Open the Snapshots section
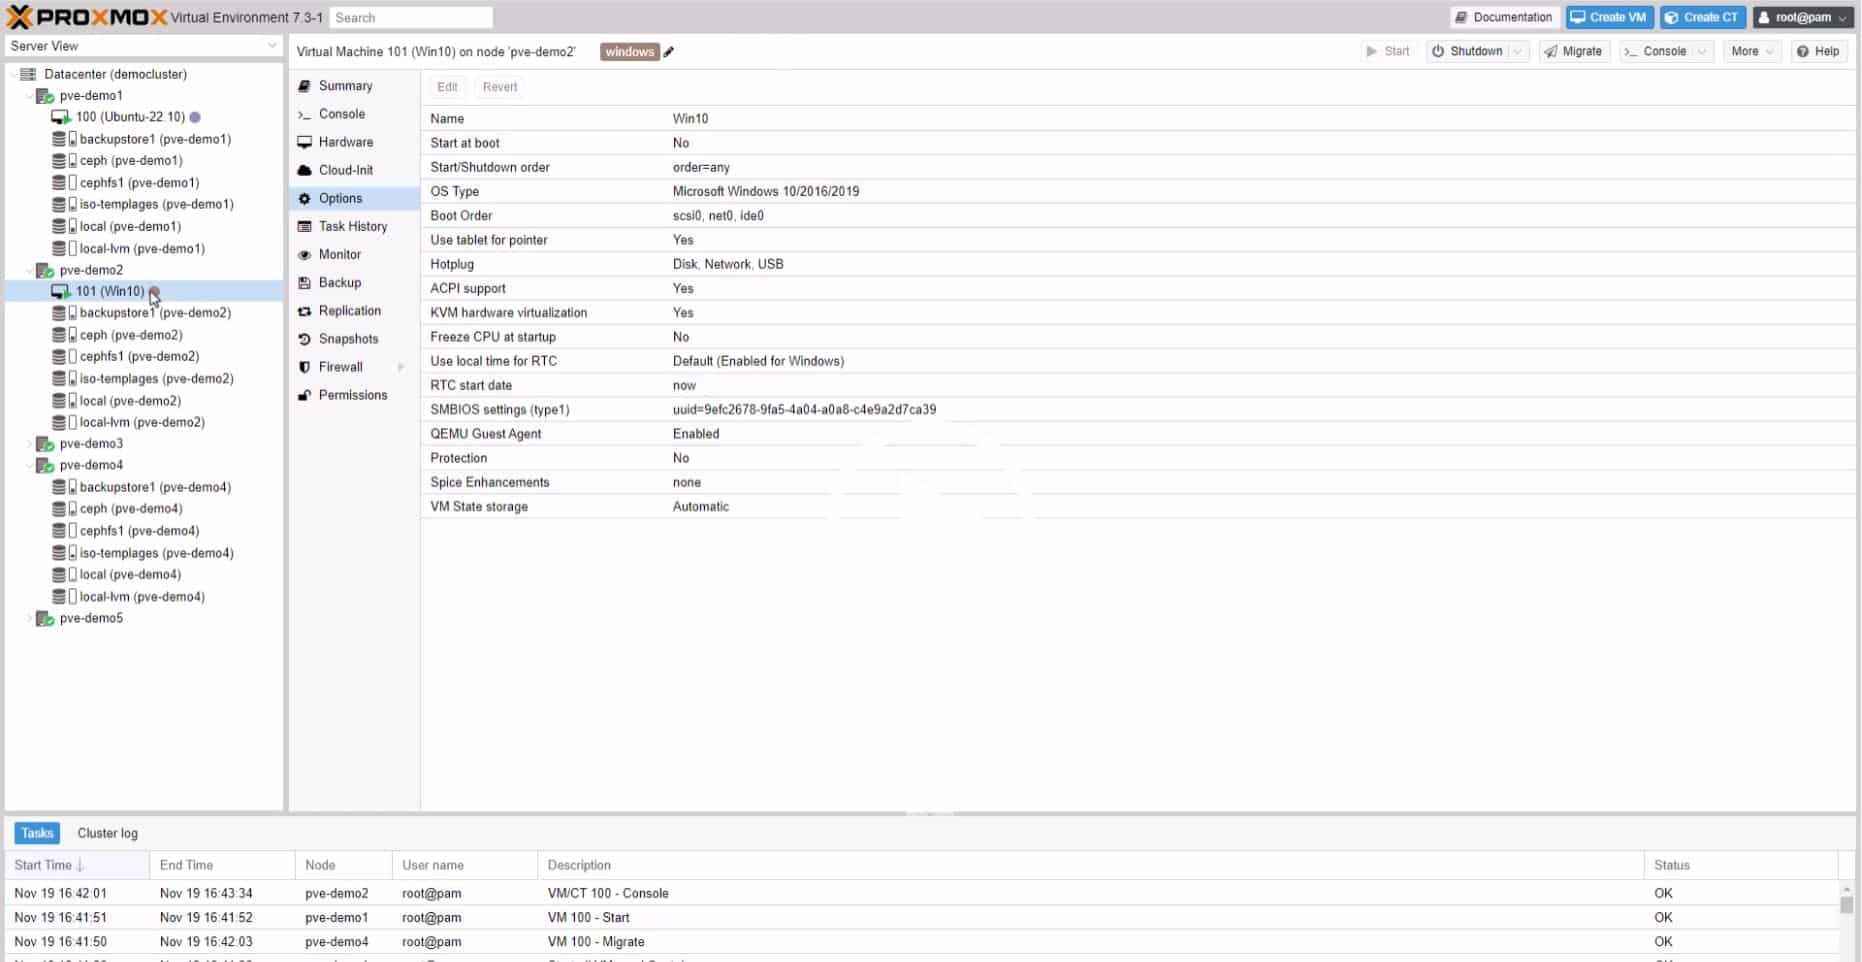This screenshot has width=1862, height=962. [x=354, y=339]
